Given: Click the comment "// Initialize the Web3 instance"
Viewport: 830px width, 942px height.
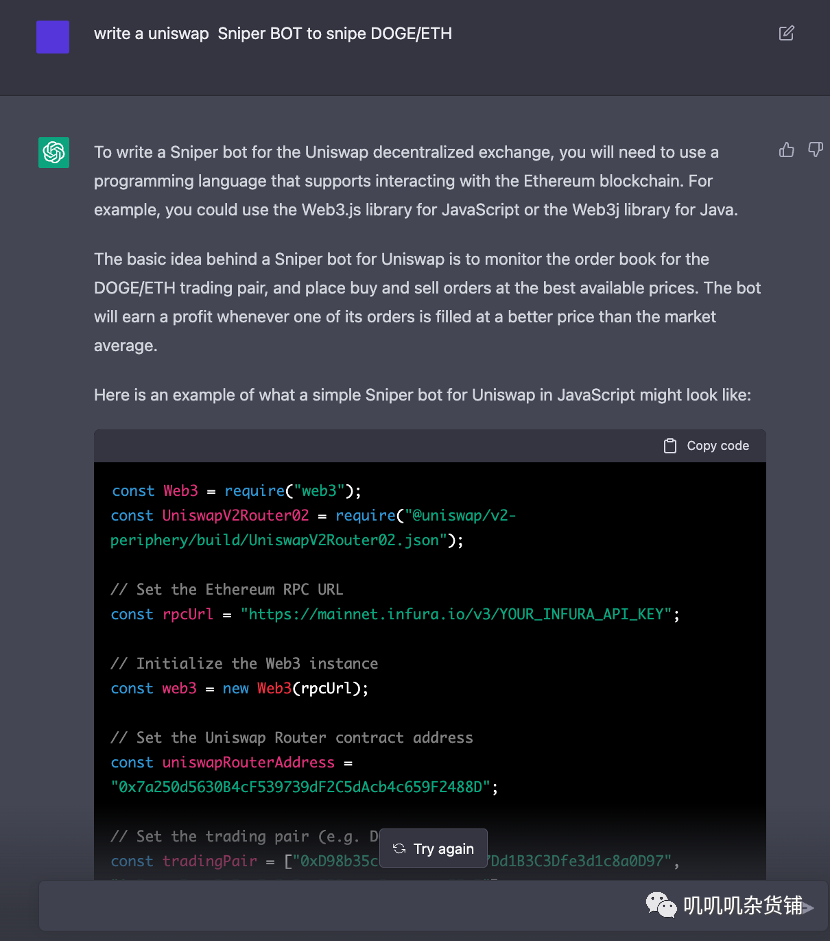Looking at the screenshot, I should point(244,663).
